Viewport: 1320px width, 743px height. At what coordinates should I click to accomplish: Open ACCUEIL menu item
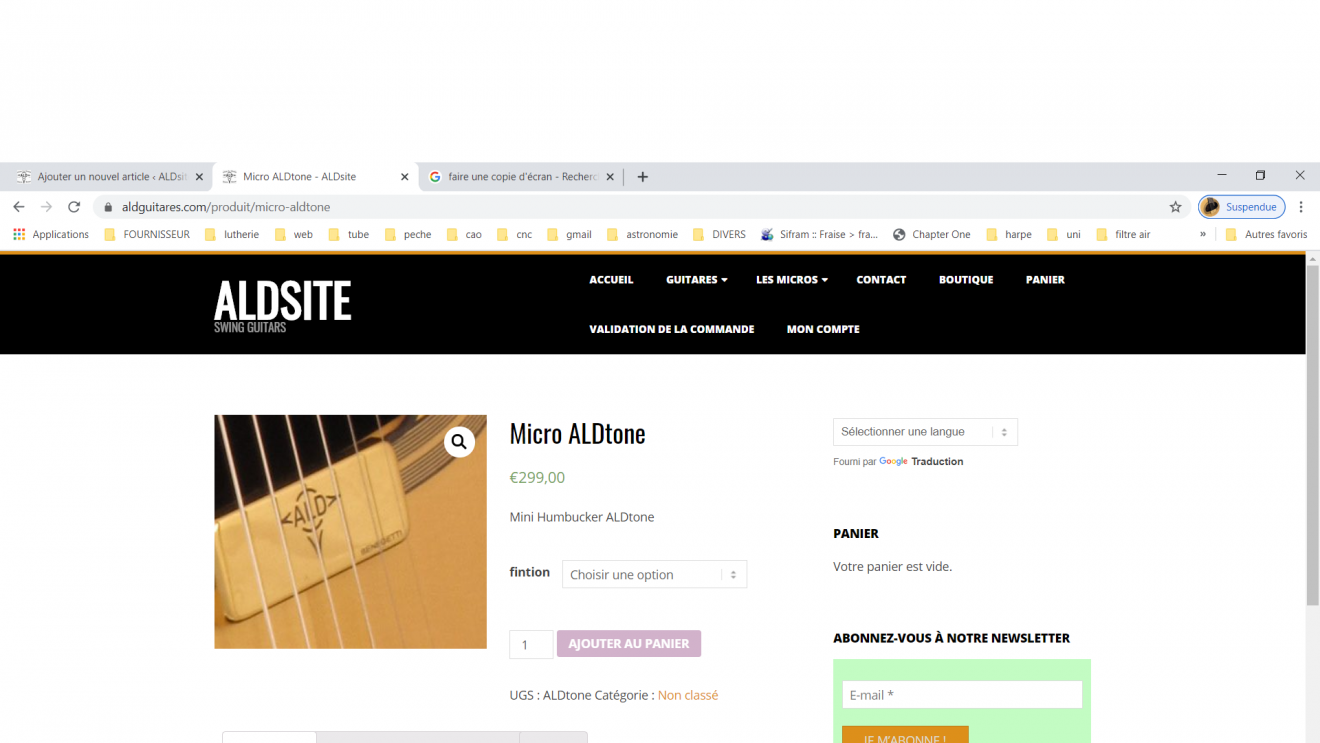[611, 280]
